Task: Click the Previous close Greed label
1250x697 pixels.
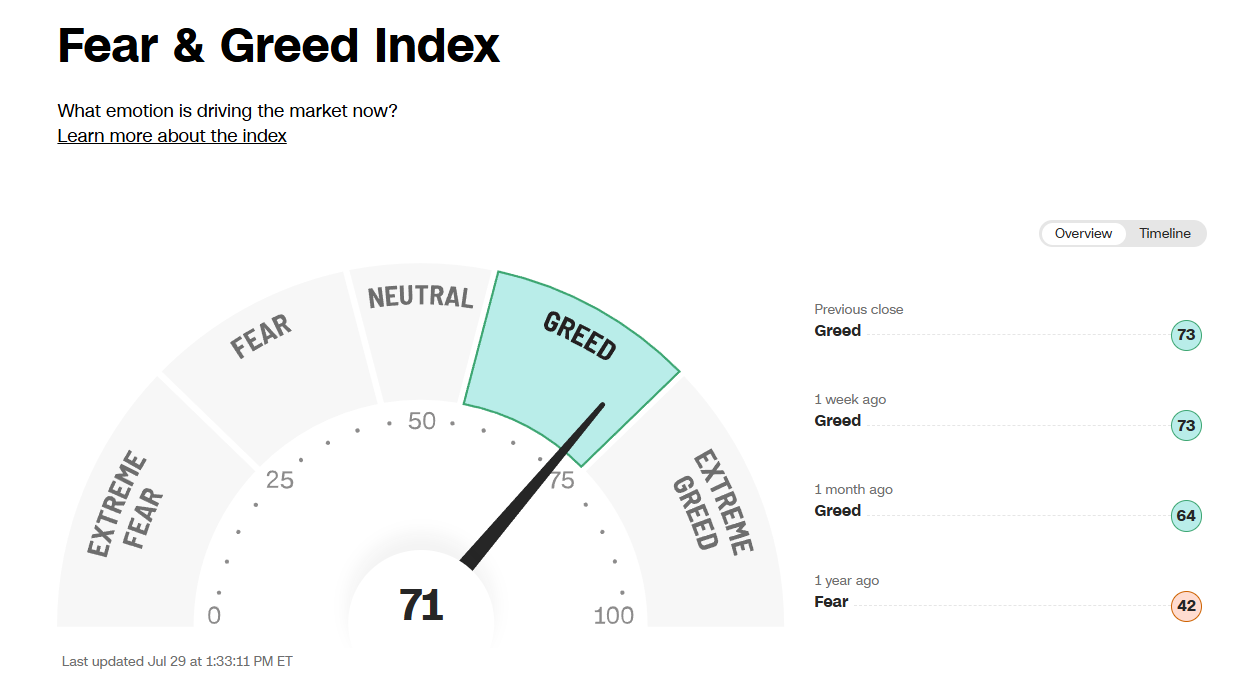Action: tap(837, 330)
